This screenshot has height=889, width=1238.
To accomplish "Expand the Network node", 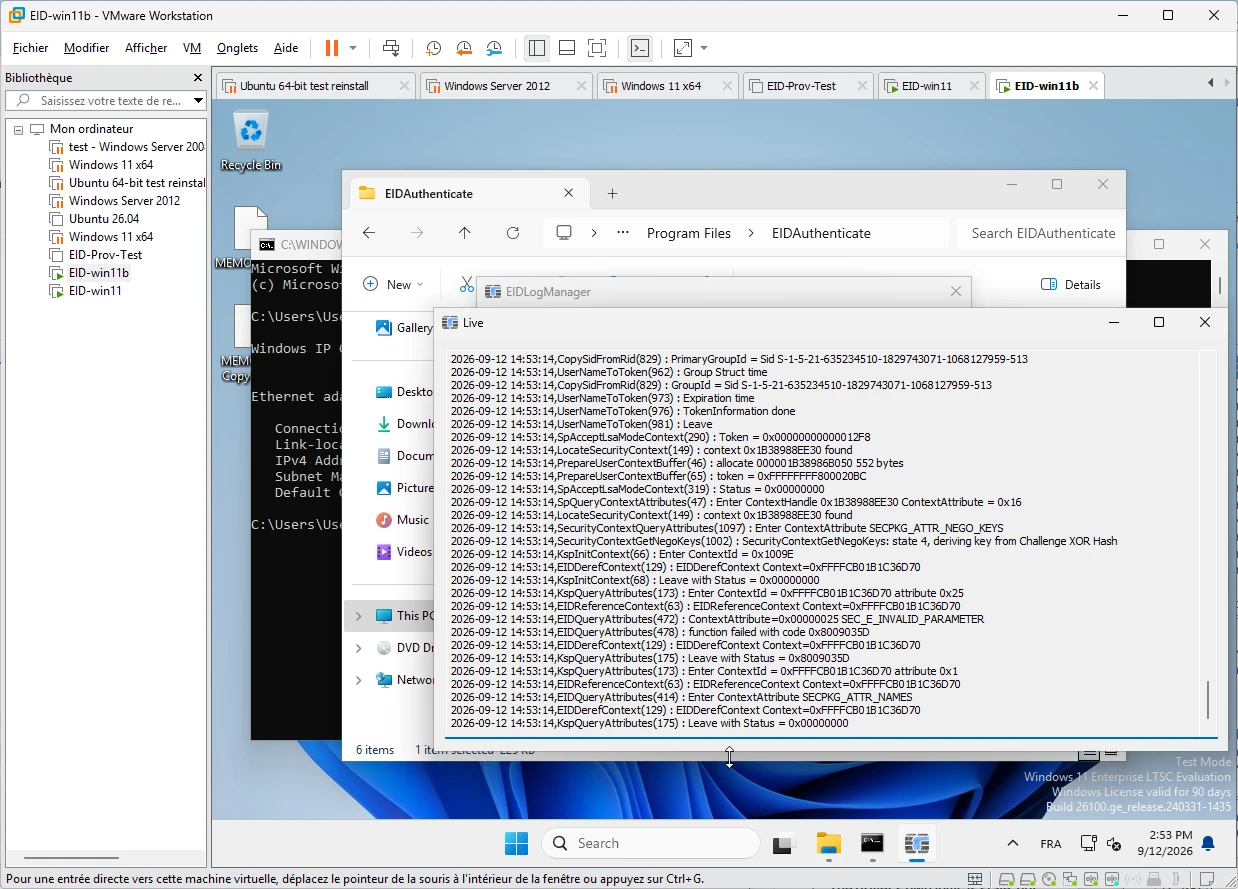I will [x=359, y=680].
